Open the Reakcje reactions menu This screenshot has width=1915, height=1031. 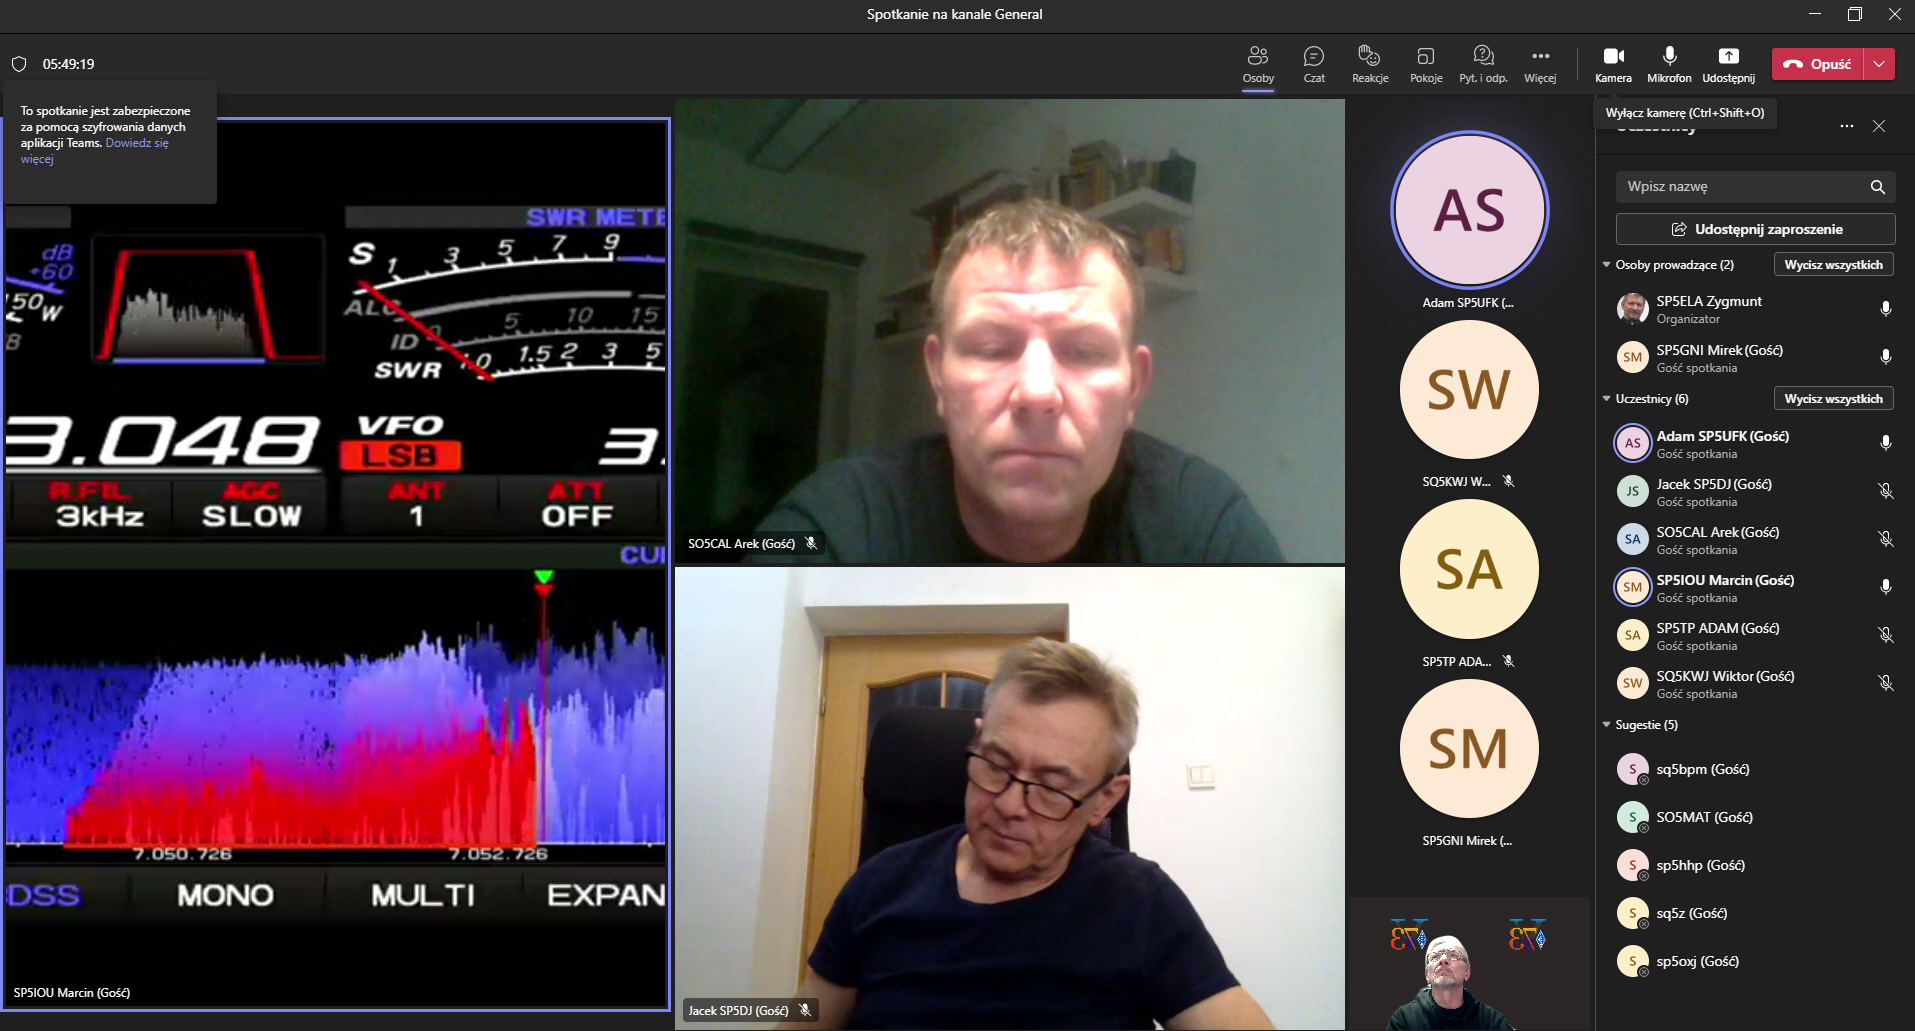coord(1370,64)
